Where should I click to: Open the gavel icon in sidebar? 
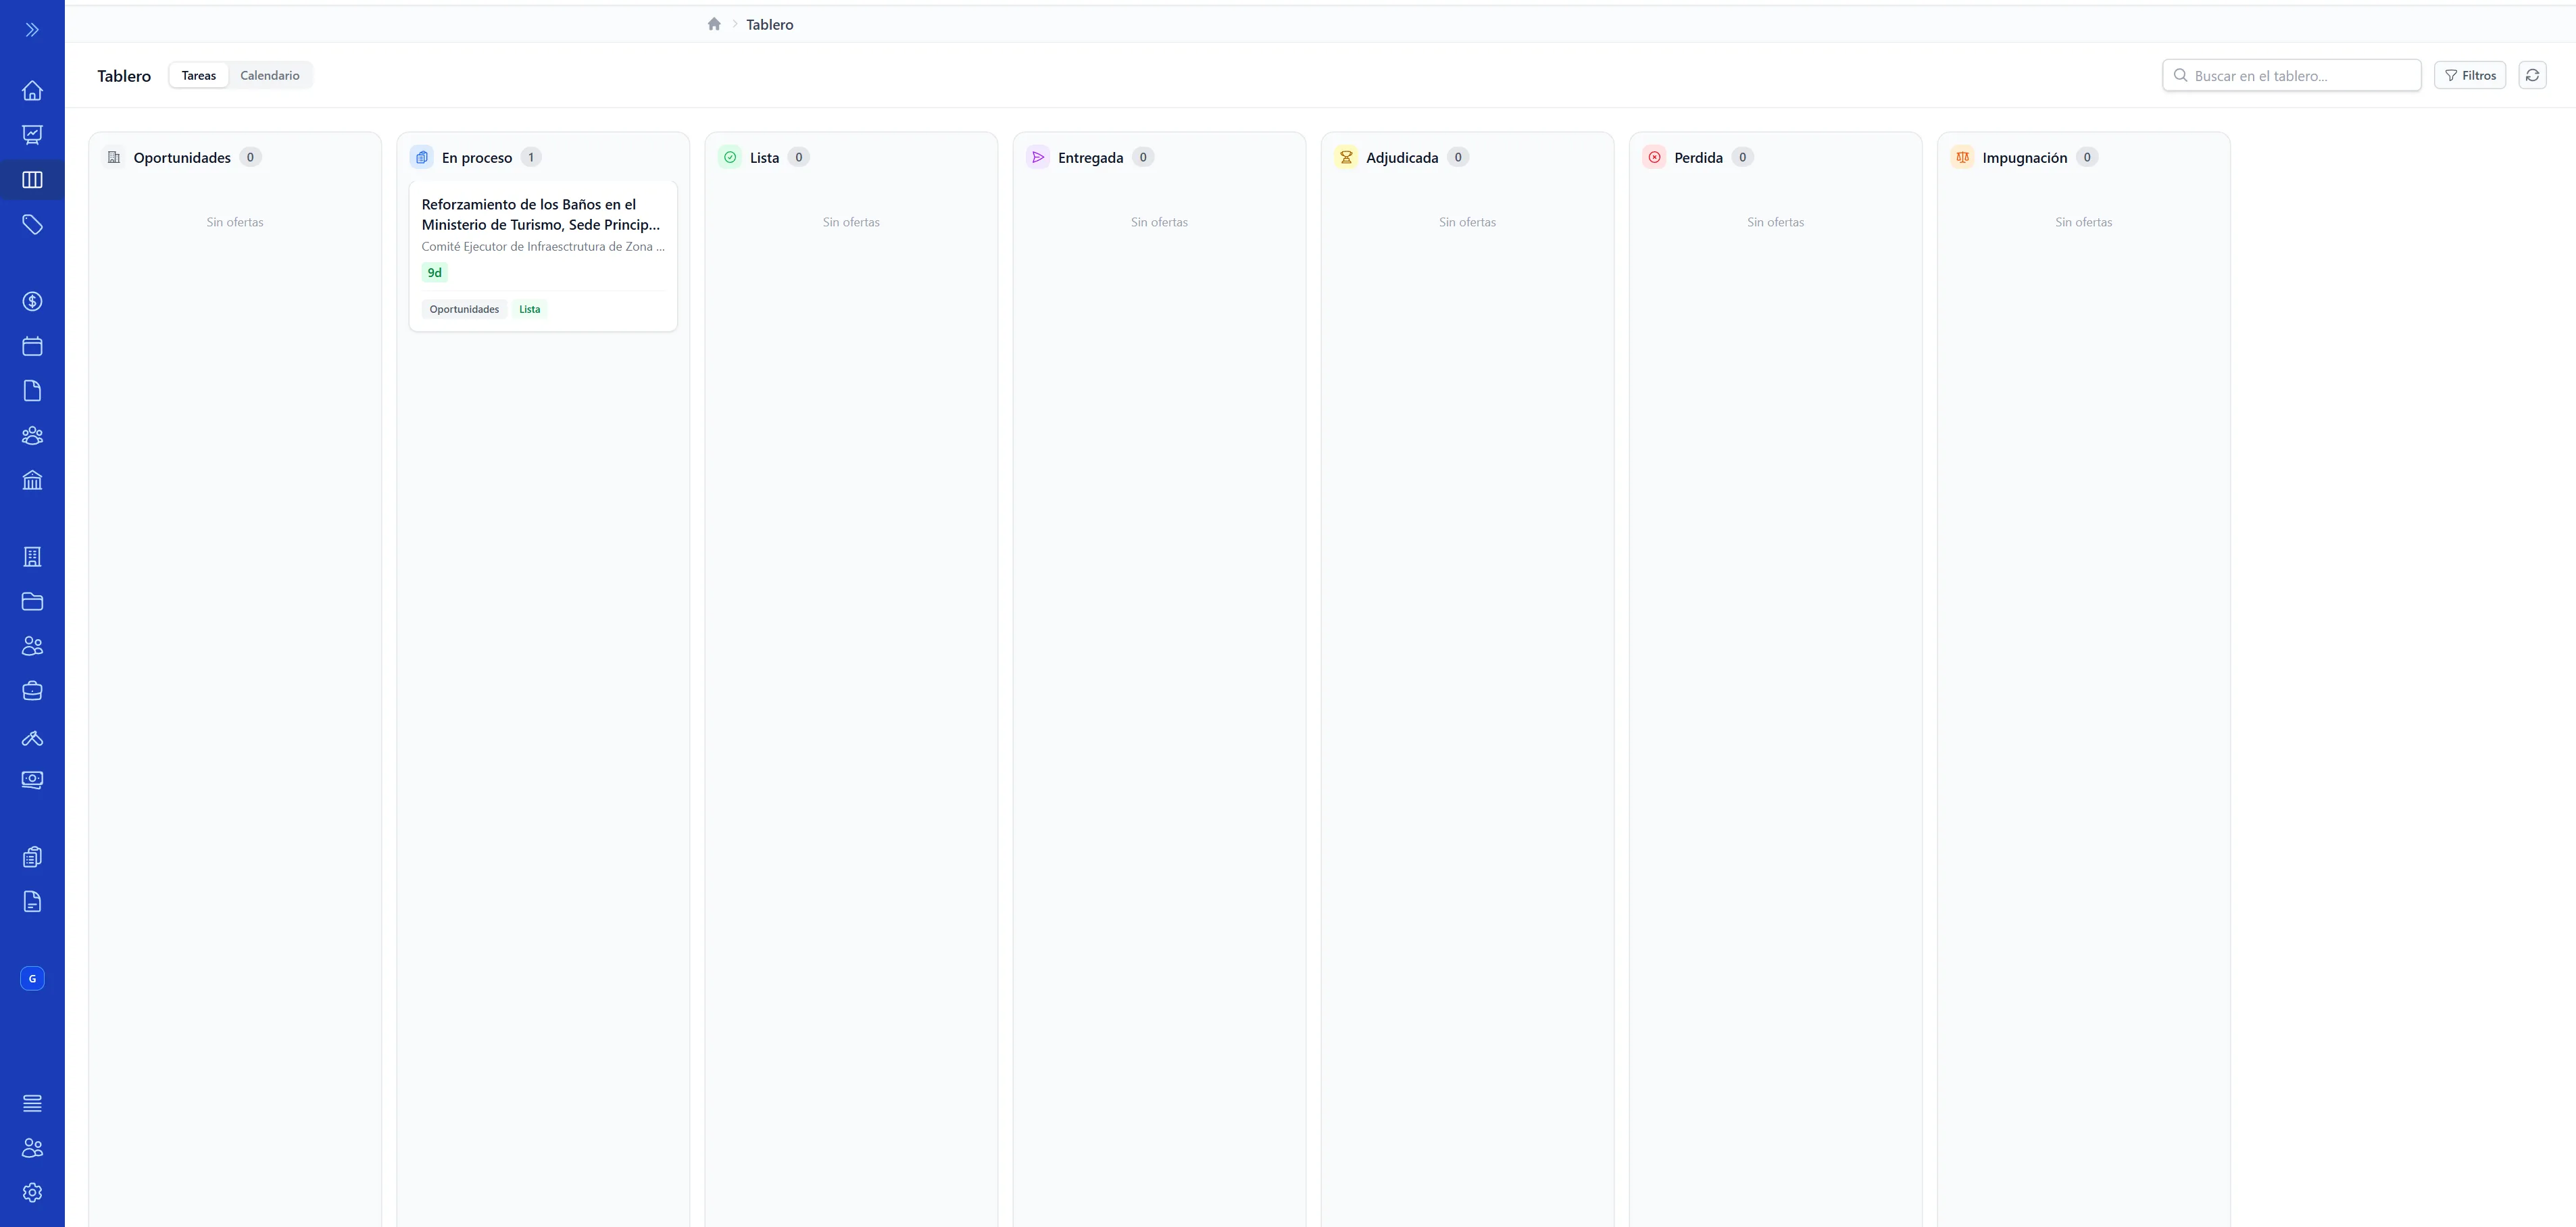point(32,738)
